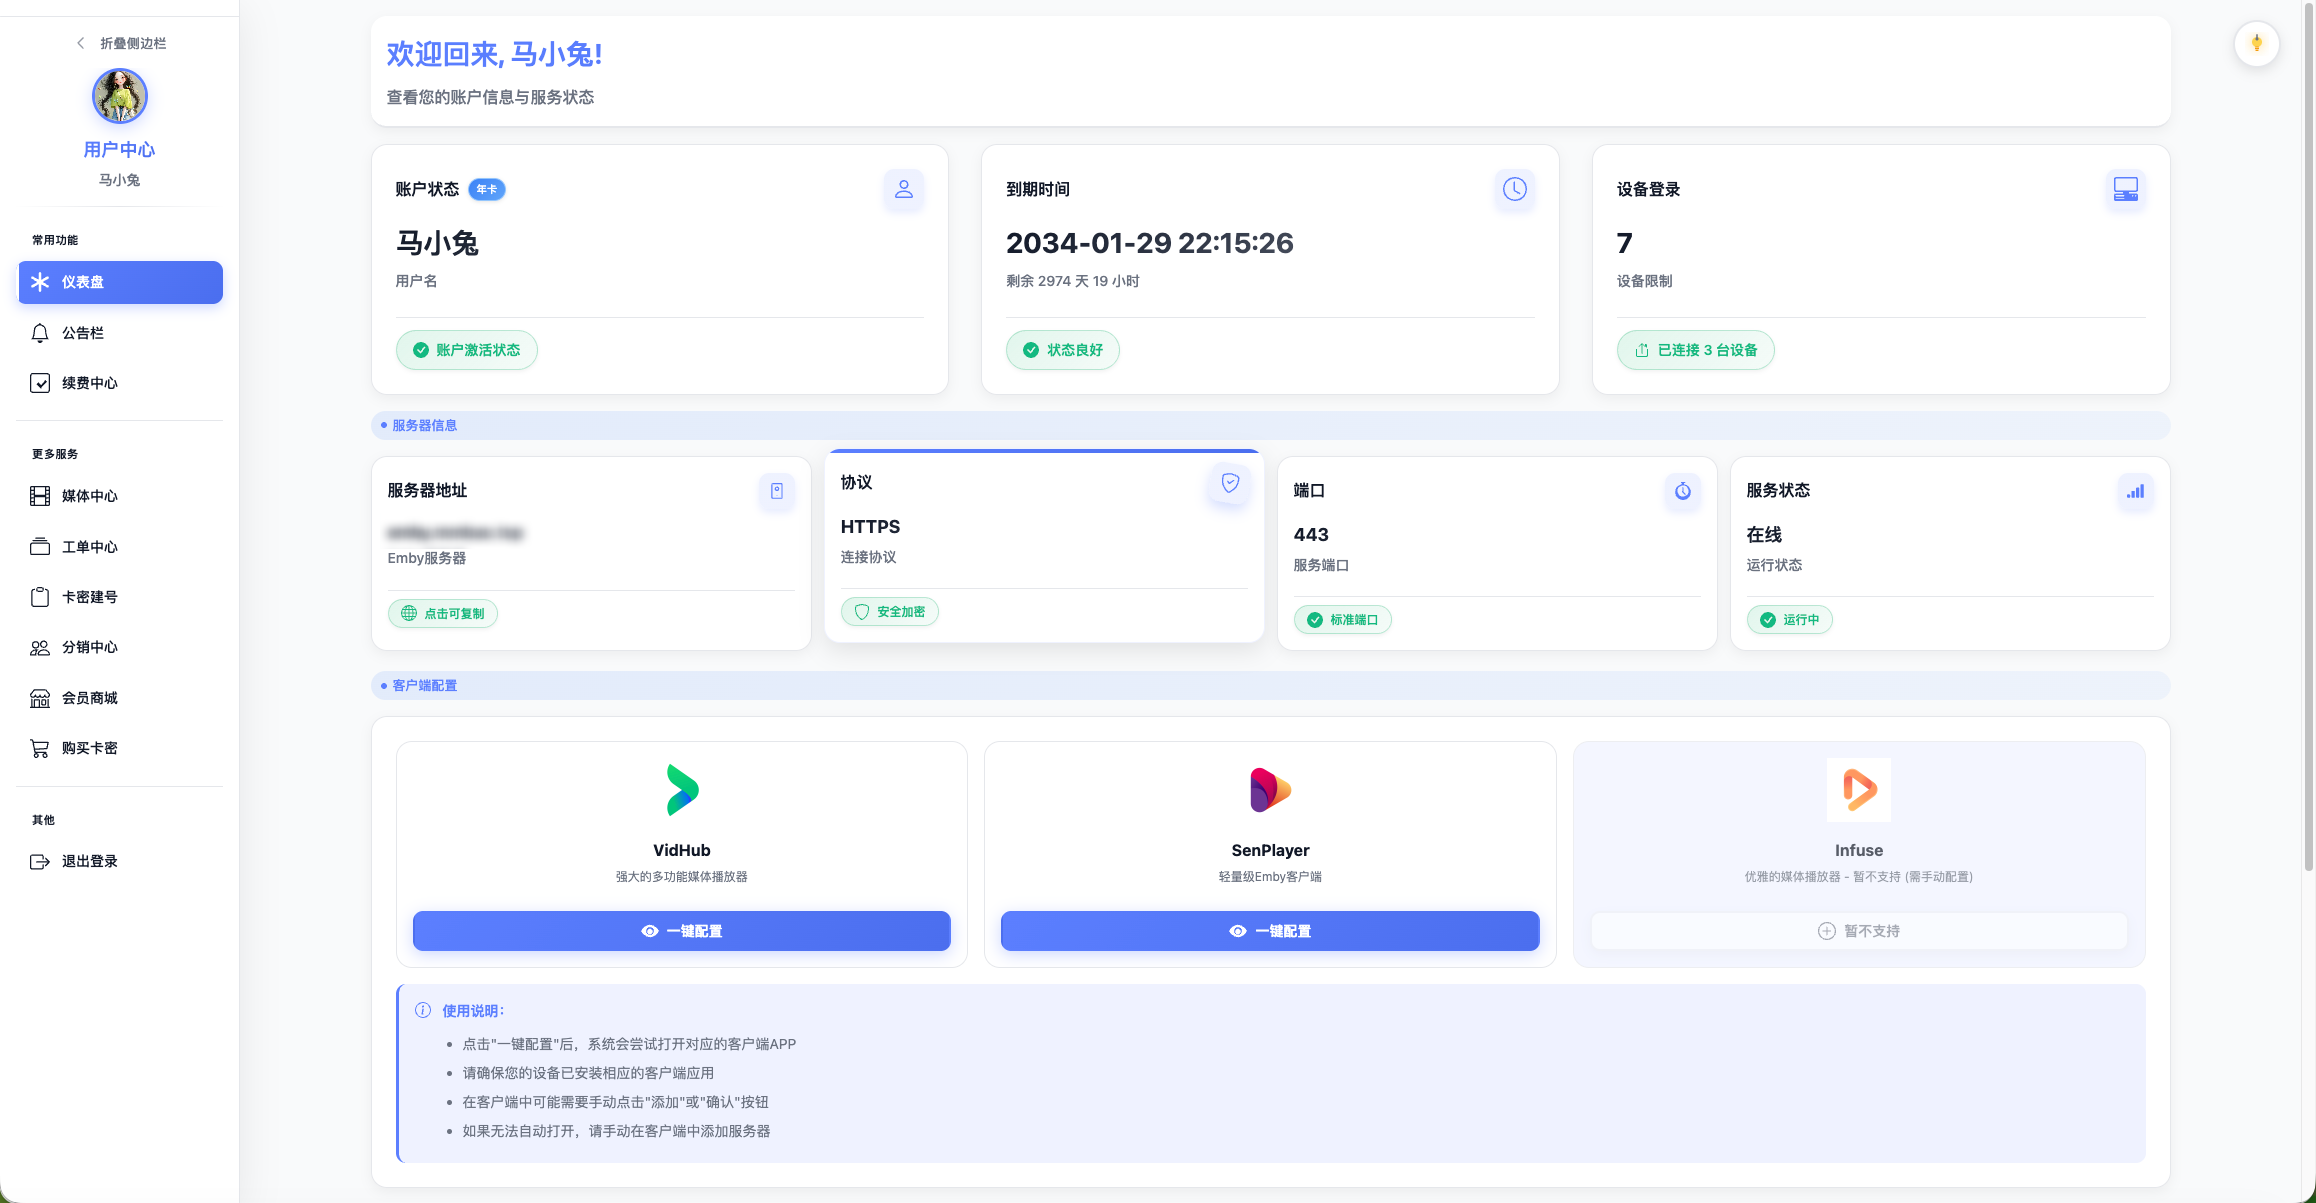Go to 媒体中心 film icon entry

[89, 496]
